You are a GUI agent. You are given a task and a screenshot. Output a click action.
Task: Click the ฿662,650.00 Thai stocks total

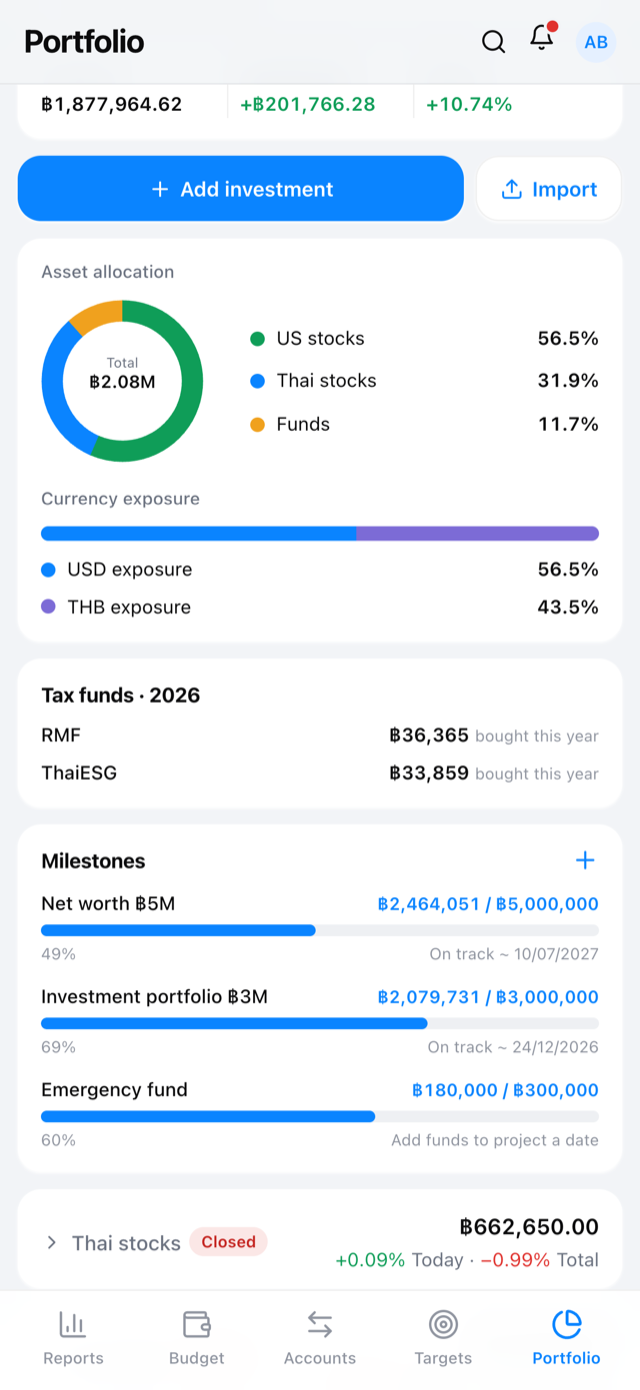pos(529,1227)
